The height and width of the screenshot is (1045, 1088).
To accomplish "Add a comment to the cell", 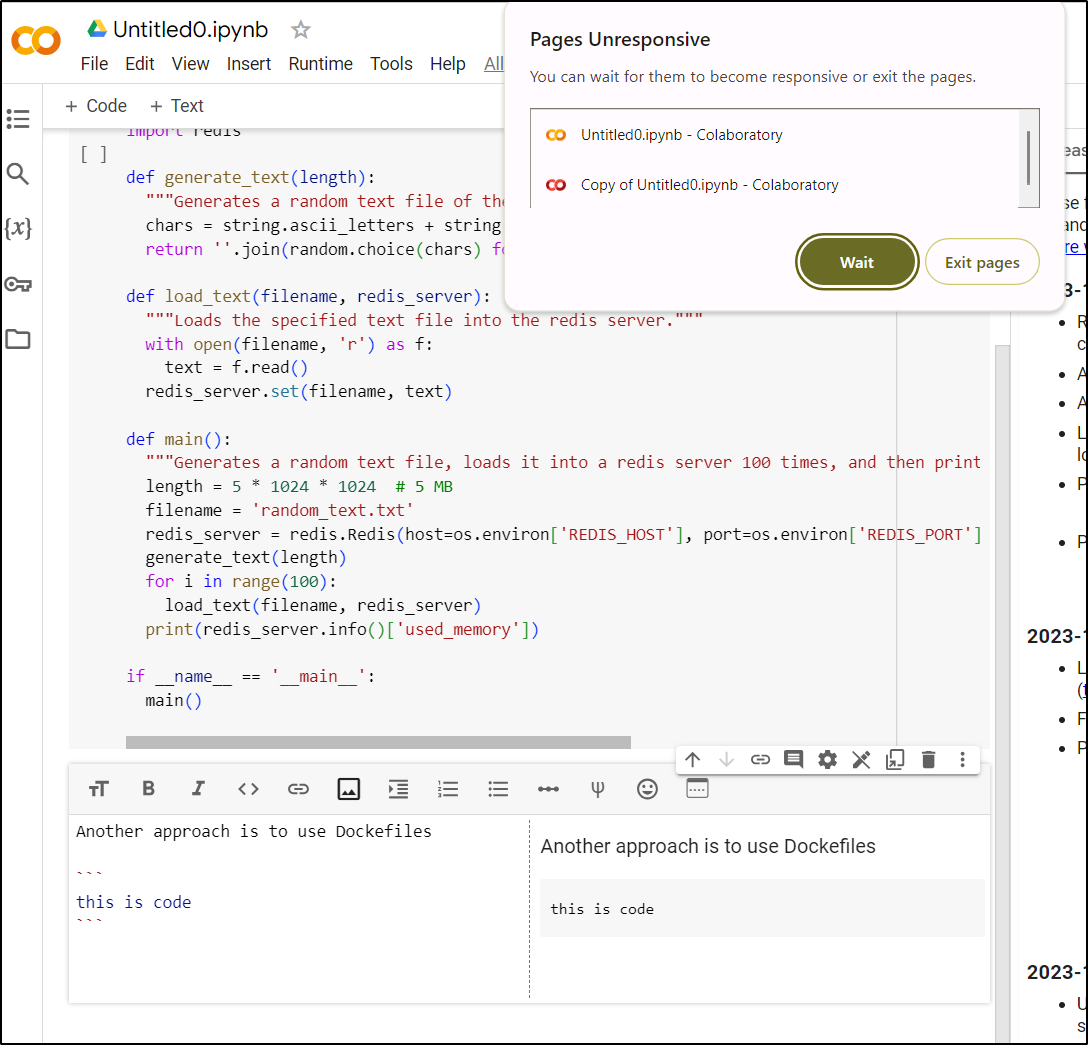I will coord(793,760).
